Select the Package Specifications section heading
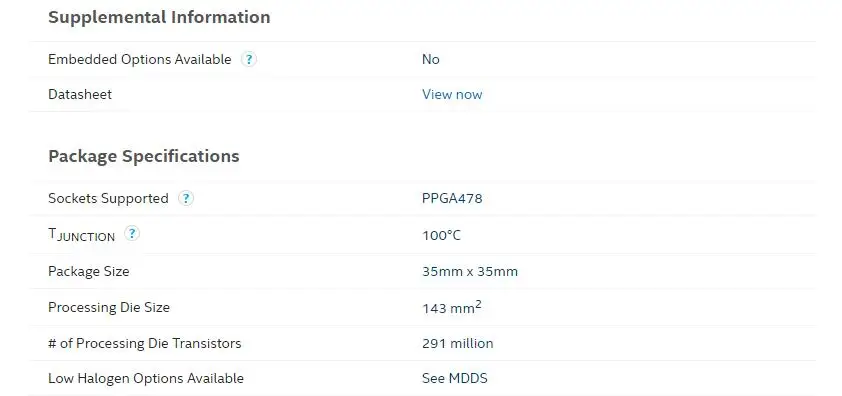This screenshot has width=842, height=396. [144, 156]
